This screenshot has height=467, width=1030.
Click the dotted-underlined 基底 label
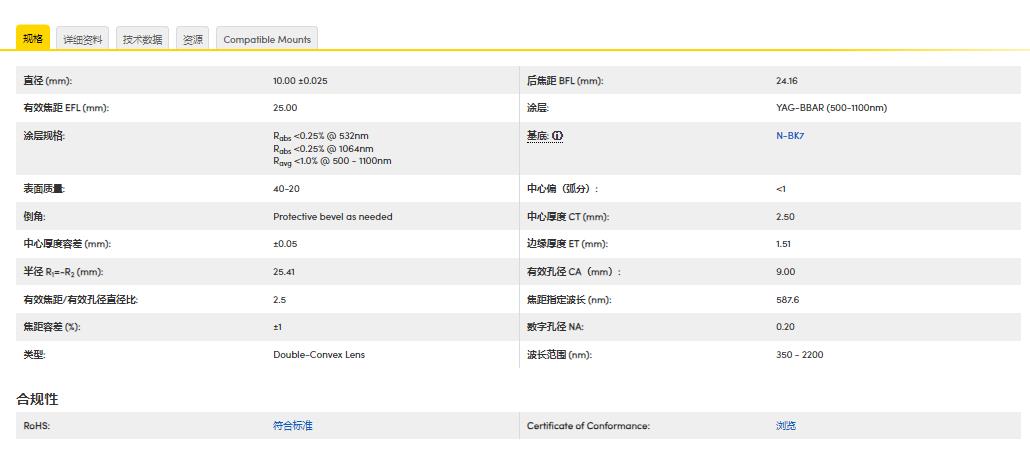[x=537, y=135]
